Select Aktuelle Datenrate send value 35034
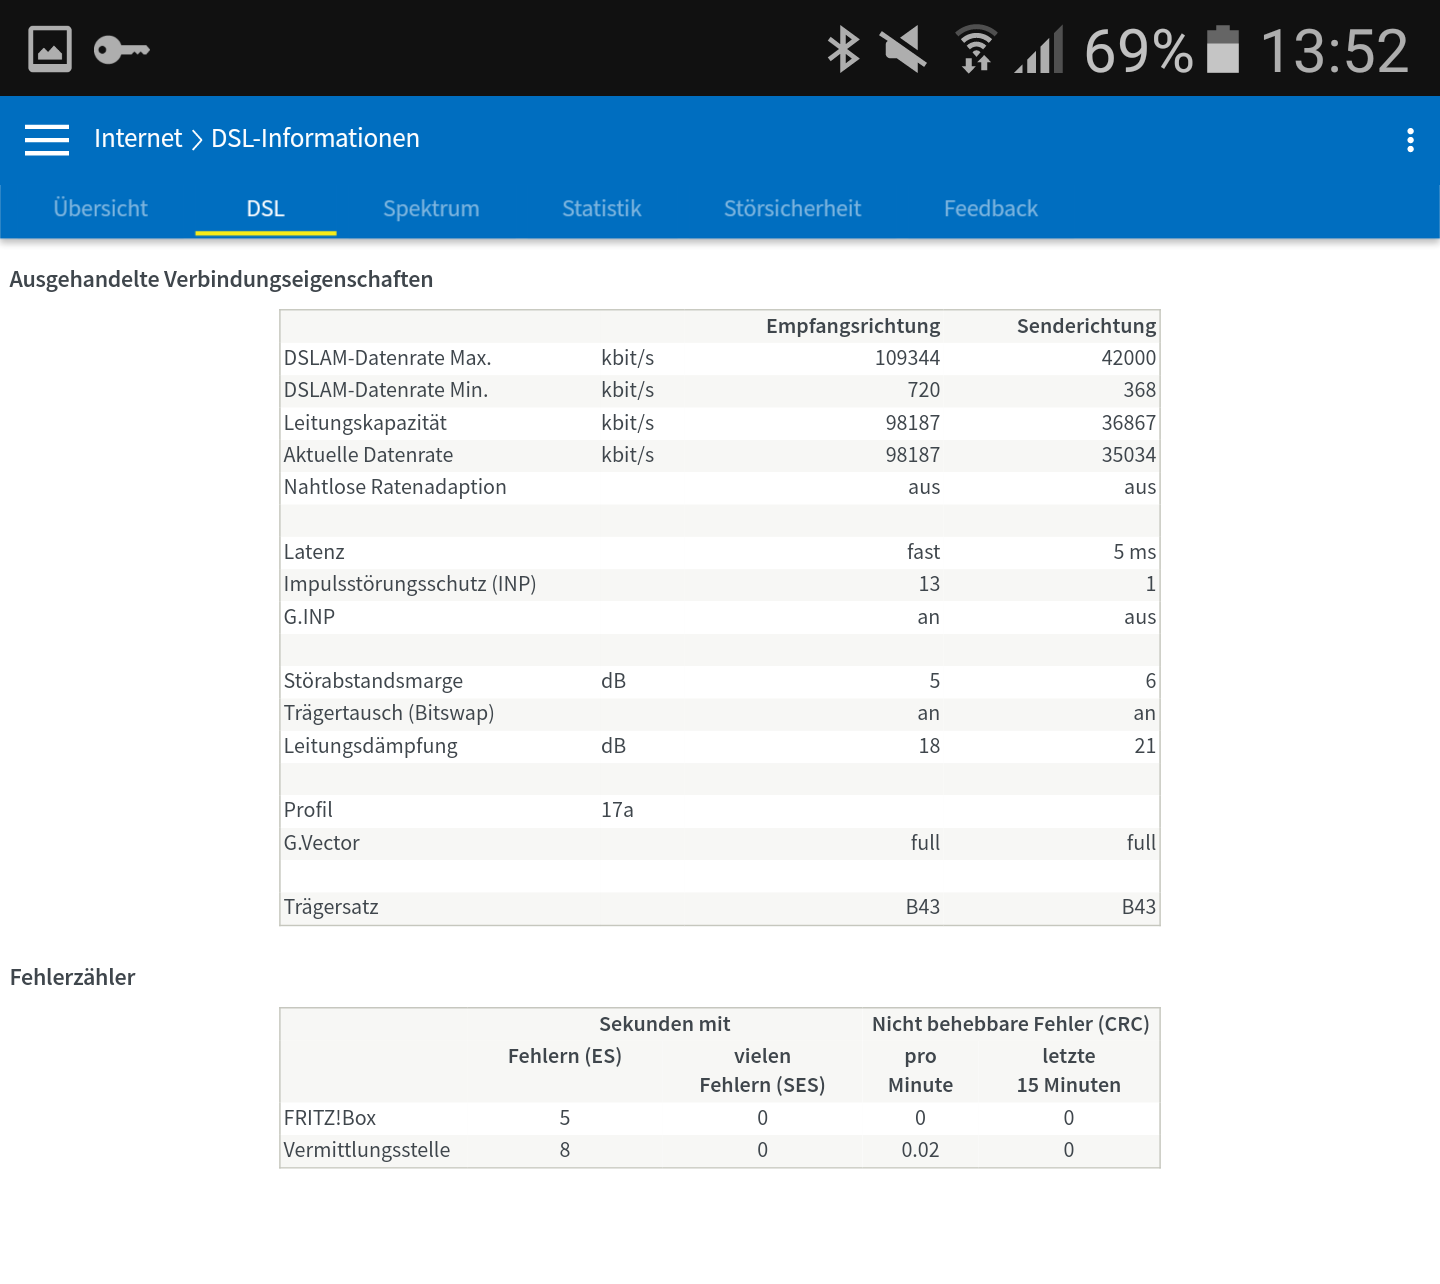 [1129, 455]
